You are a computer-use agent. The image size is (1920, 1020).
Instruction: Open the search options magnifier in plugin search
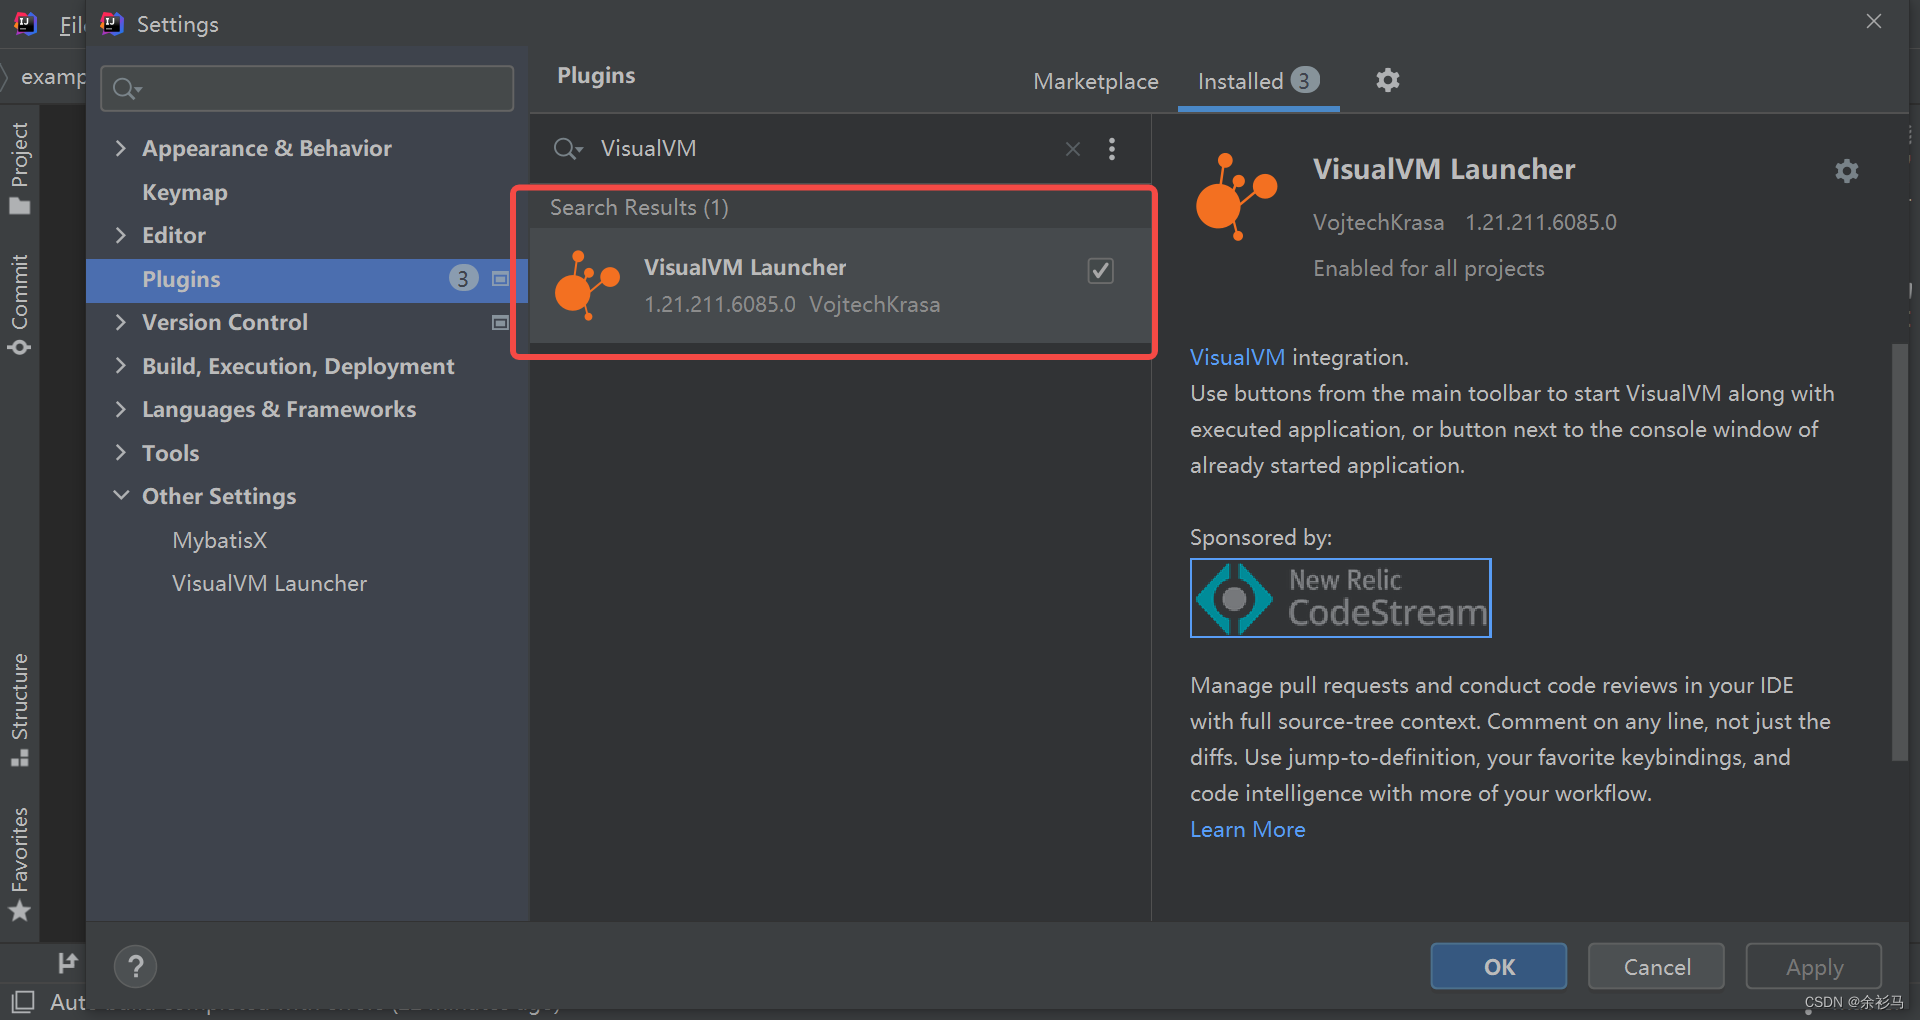(x=567, y=148)
